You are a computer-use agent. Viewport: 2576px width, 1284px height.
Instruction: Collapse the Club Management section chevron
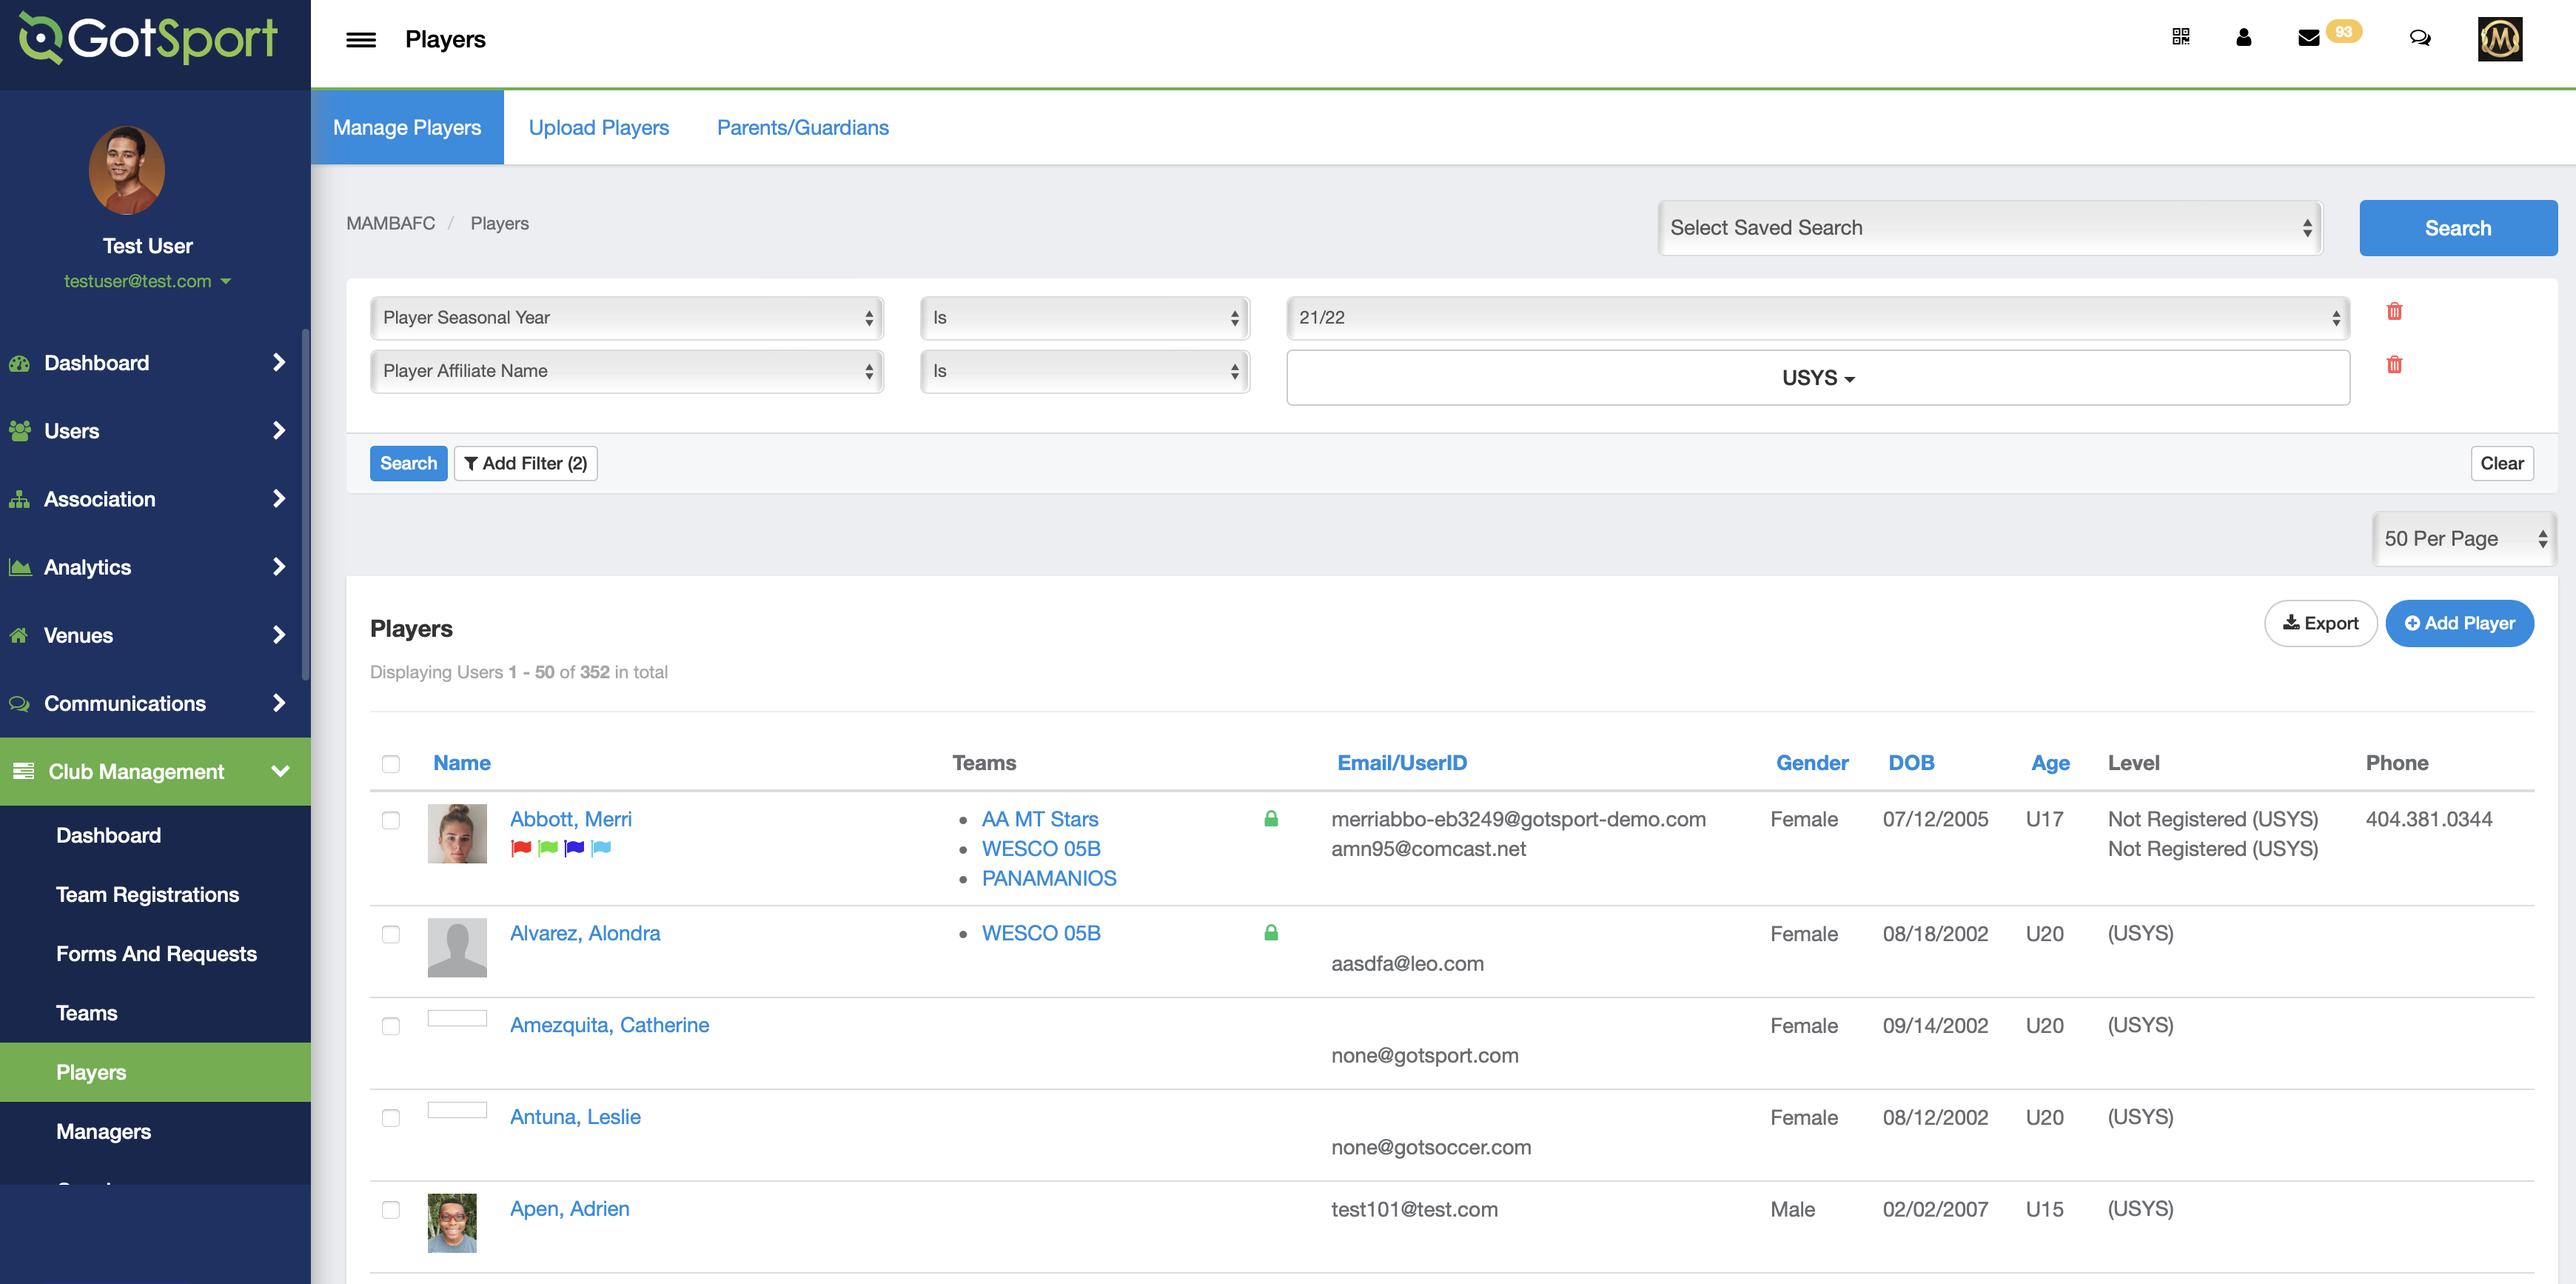click(x=280, y=771)
